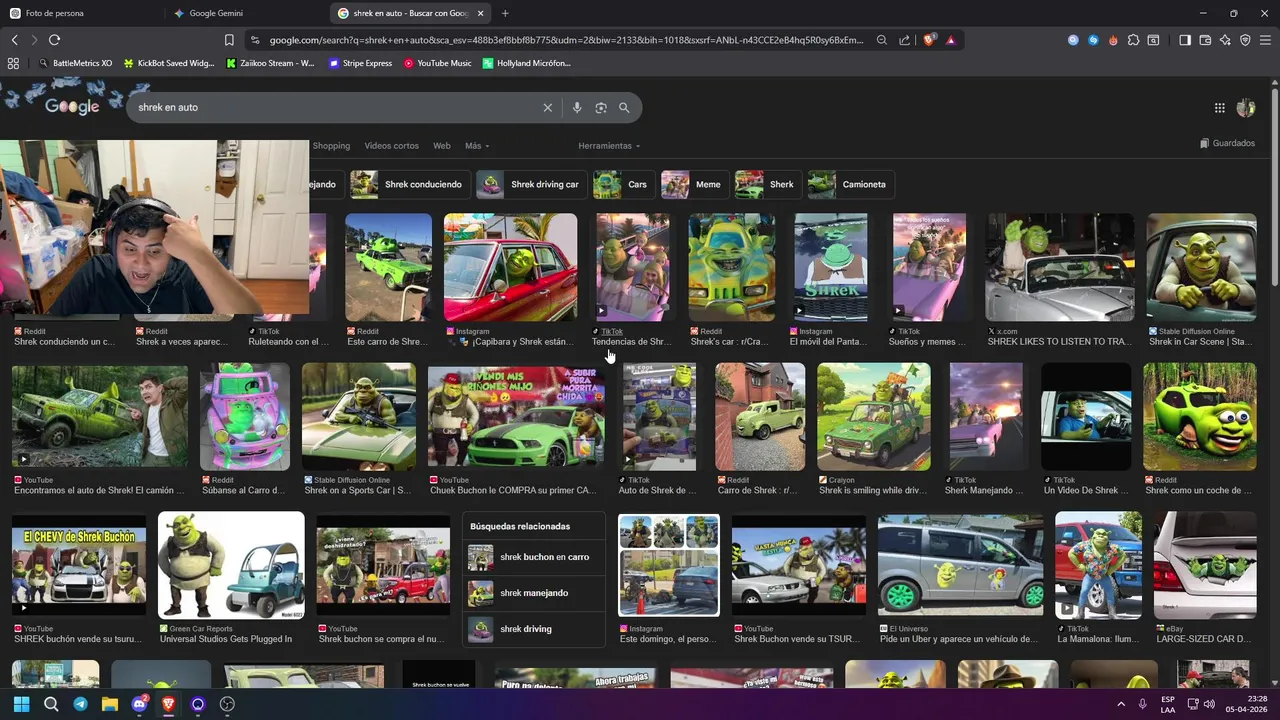Open the Web search tab
The width and height of the screenshot is (1280, 720).
tap(441, 146)
